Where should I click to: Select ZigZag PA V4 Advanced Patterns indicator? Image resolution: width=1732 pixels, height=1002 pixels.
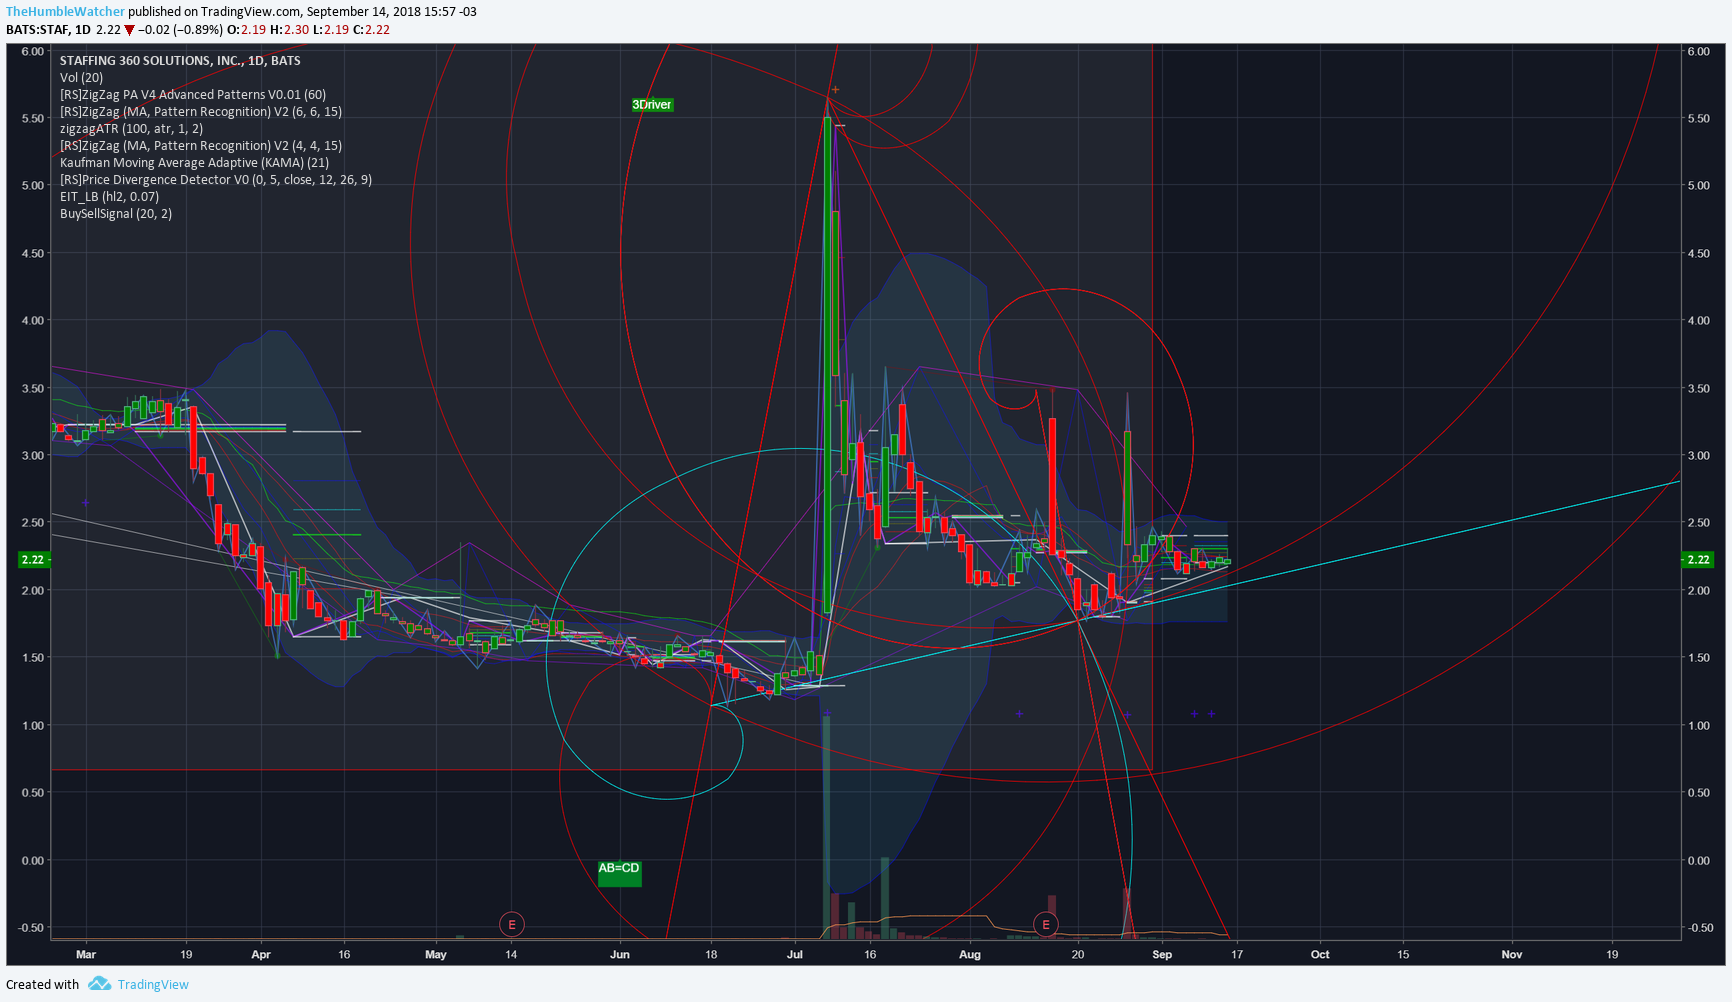(193, 95)
